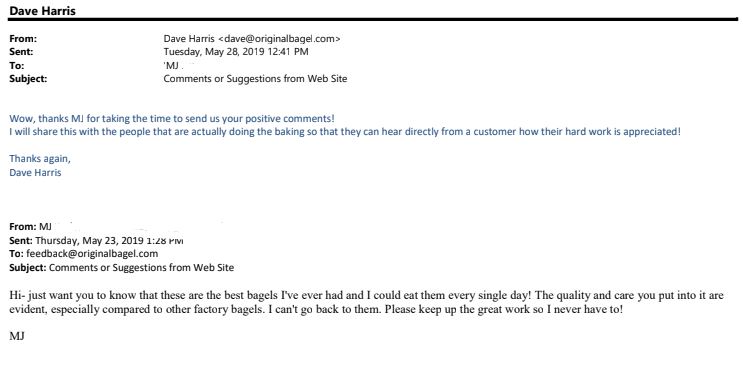Click the top Sent: field label
Image resolution: width=743 pixels, height=373 pixels.
(21, 52)
